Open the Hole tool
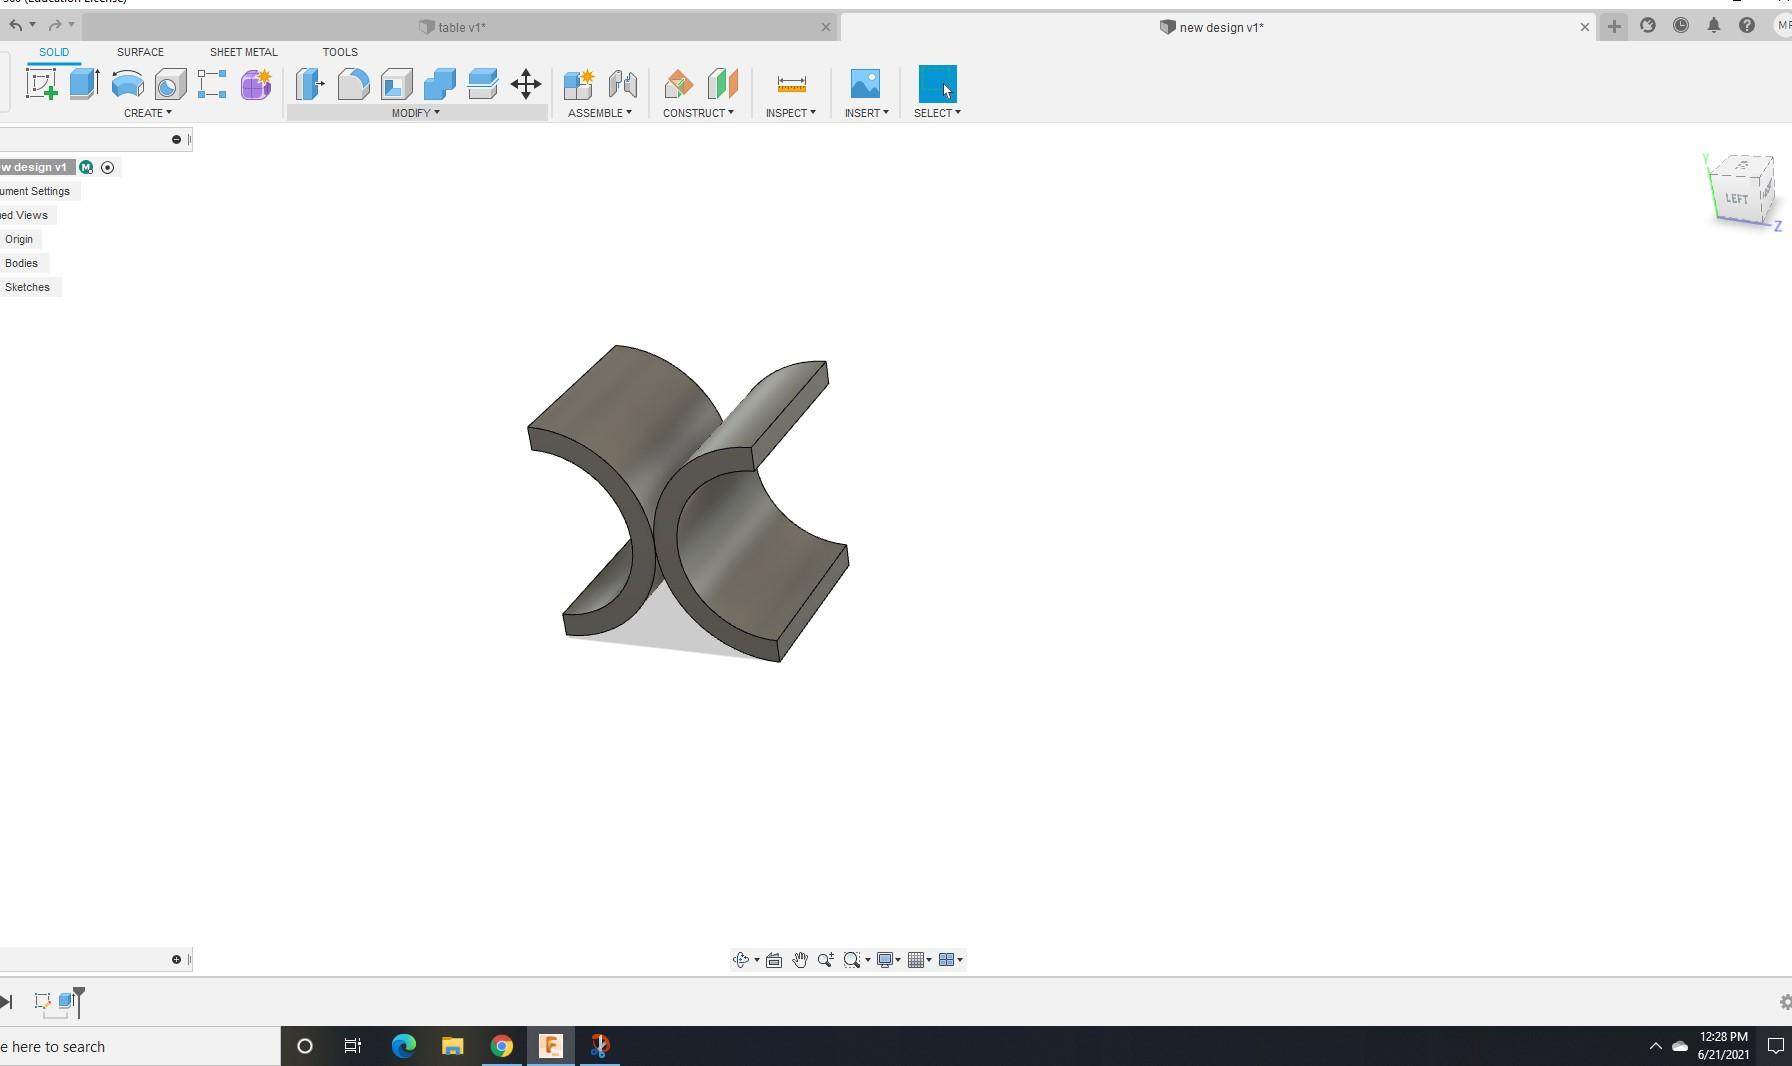 169,84
